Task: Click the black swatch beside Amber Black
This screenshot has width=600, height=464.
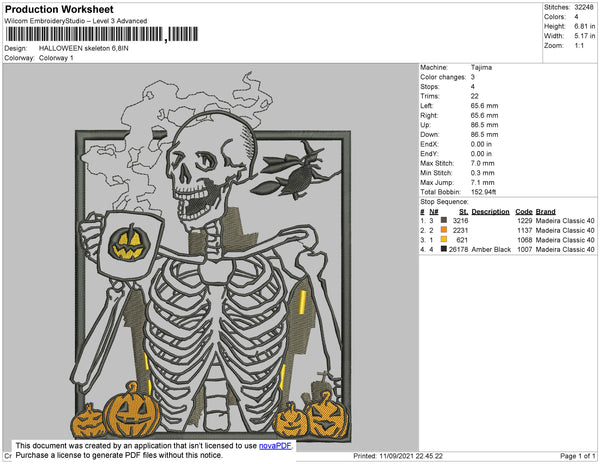Action: coord(444,249)
